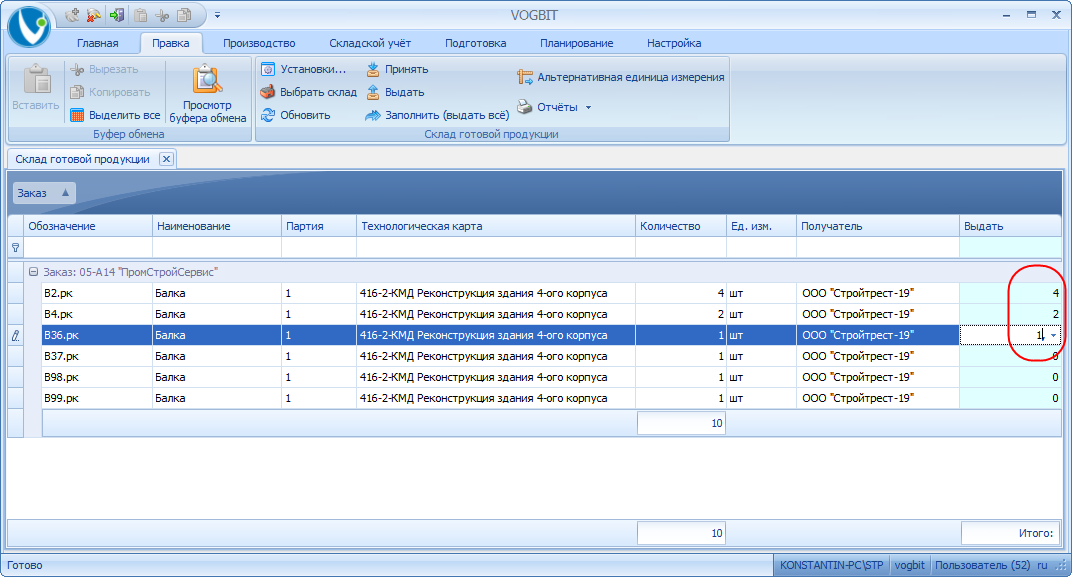The height and width of the screenshot is (577, 1072).
Task: Click Выделить все to select all rows
Action: [x=115, y=115]
